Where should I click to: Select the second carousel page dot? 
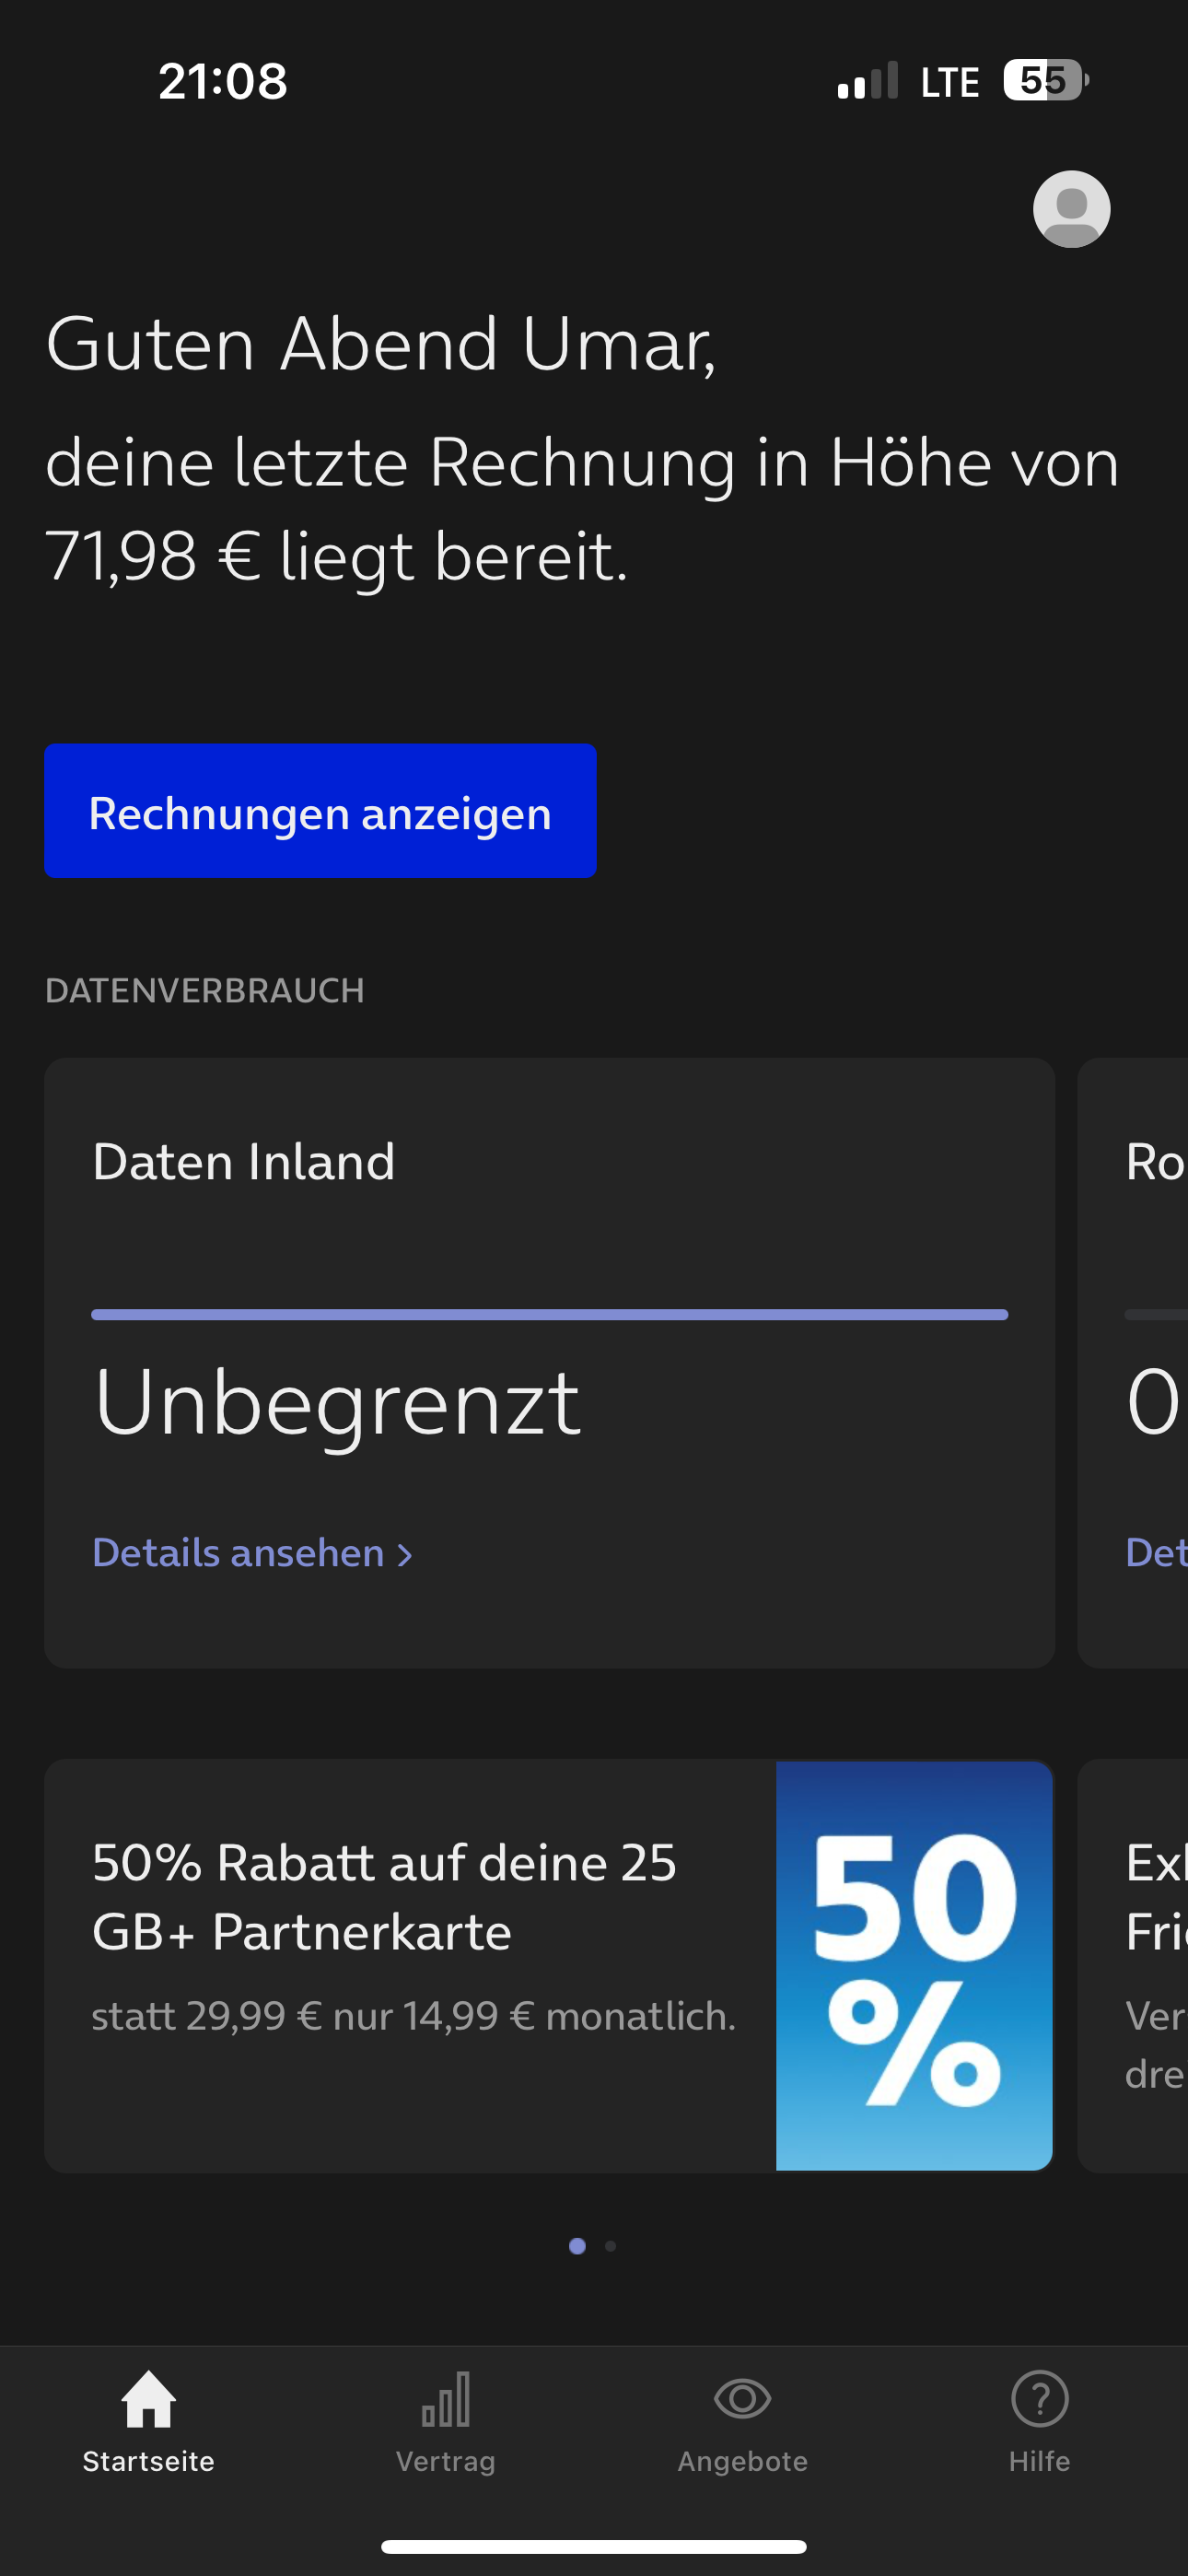(x=611, y=2246)
